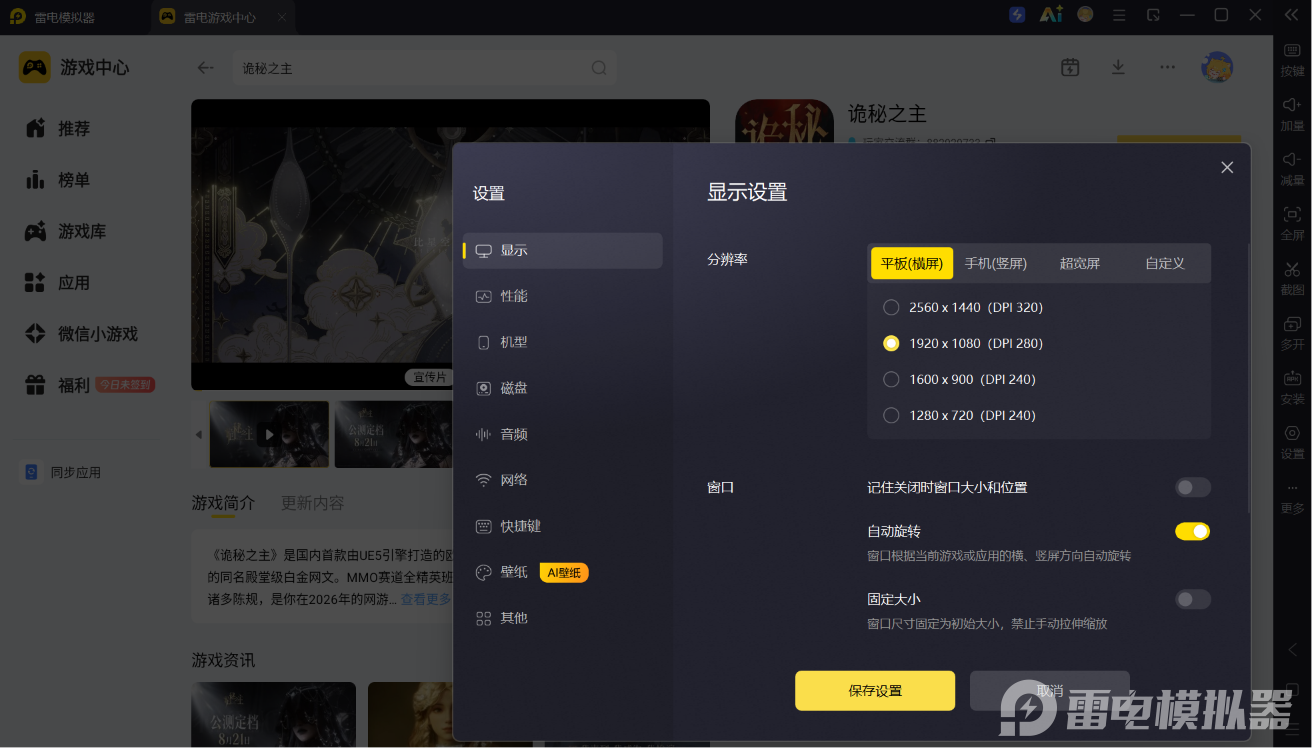
Task: Close the settings dialog
Action: pyautogui.click(x=1227, y=167)
